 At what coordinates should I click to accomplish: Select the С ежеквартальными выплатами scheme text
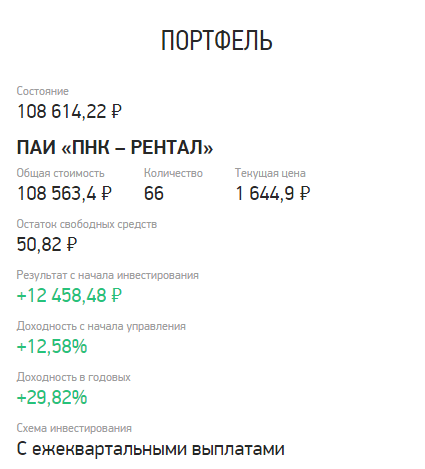coord(150,449)
